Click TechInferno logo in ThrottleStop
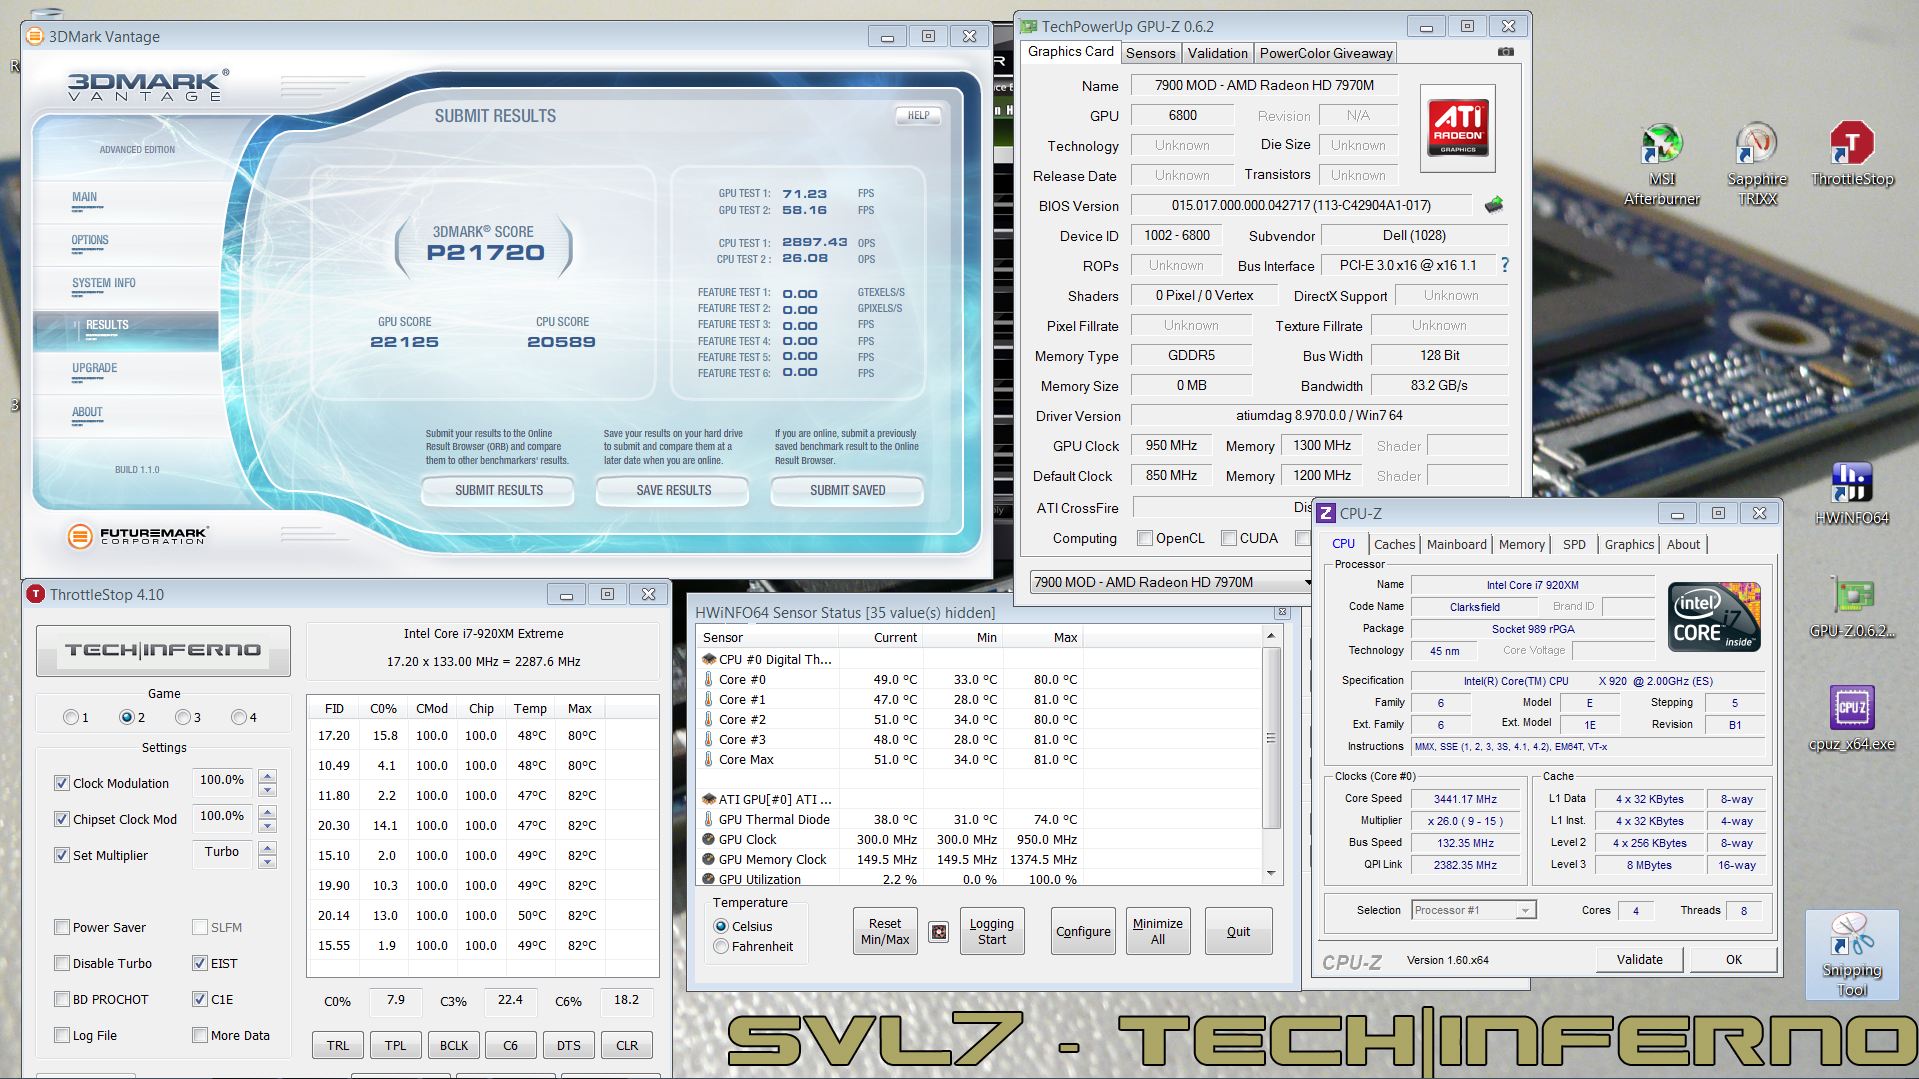This screenshot has height=1079, width=1919. coord(163,651)
